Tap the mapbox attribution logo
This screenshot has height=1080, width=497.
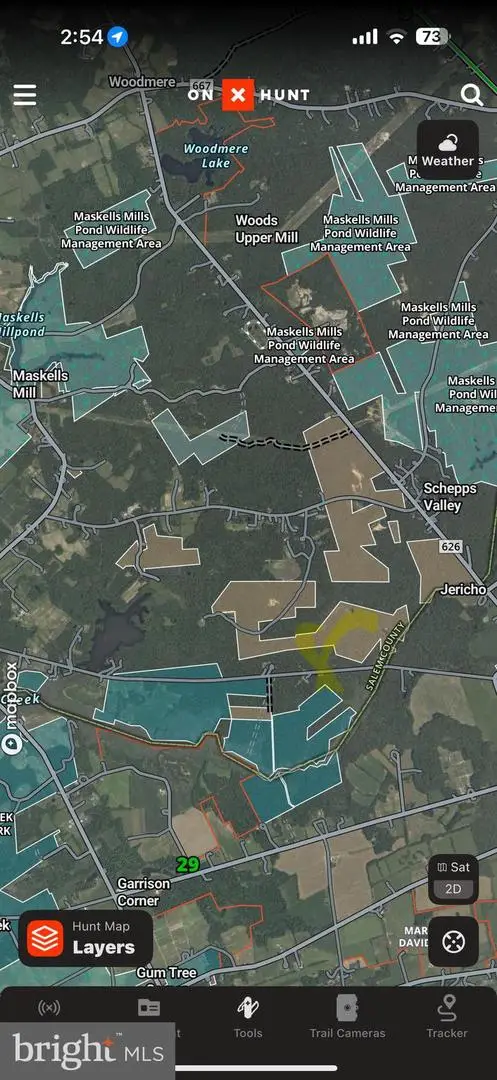(10, 707)
